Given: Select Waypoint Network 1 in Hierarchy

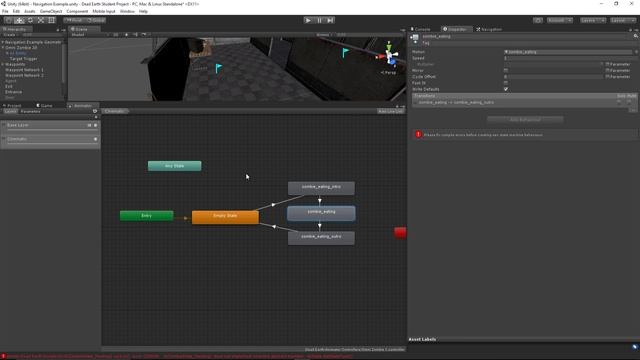Looking at the screenshot, I should pos(24,70).
